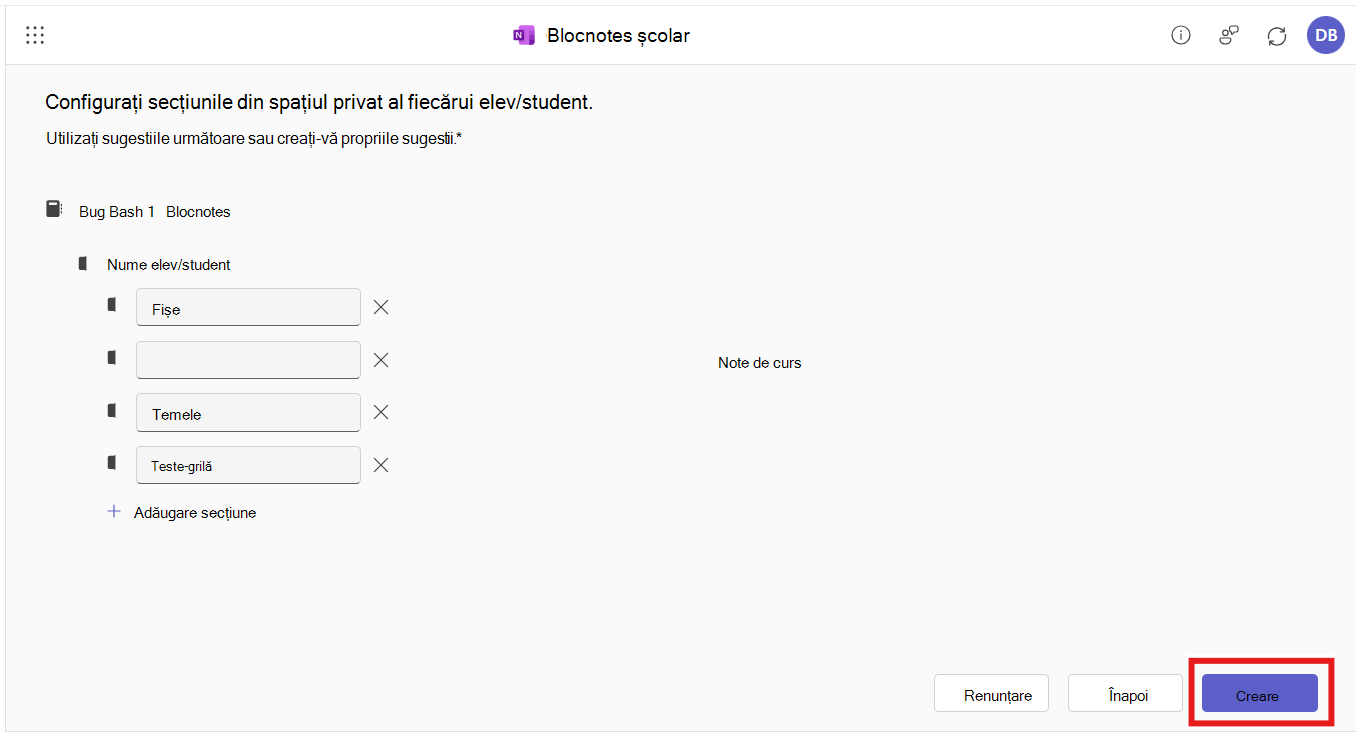Remove the Fișe section with X

(381, 307)
